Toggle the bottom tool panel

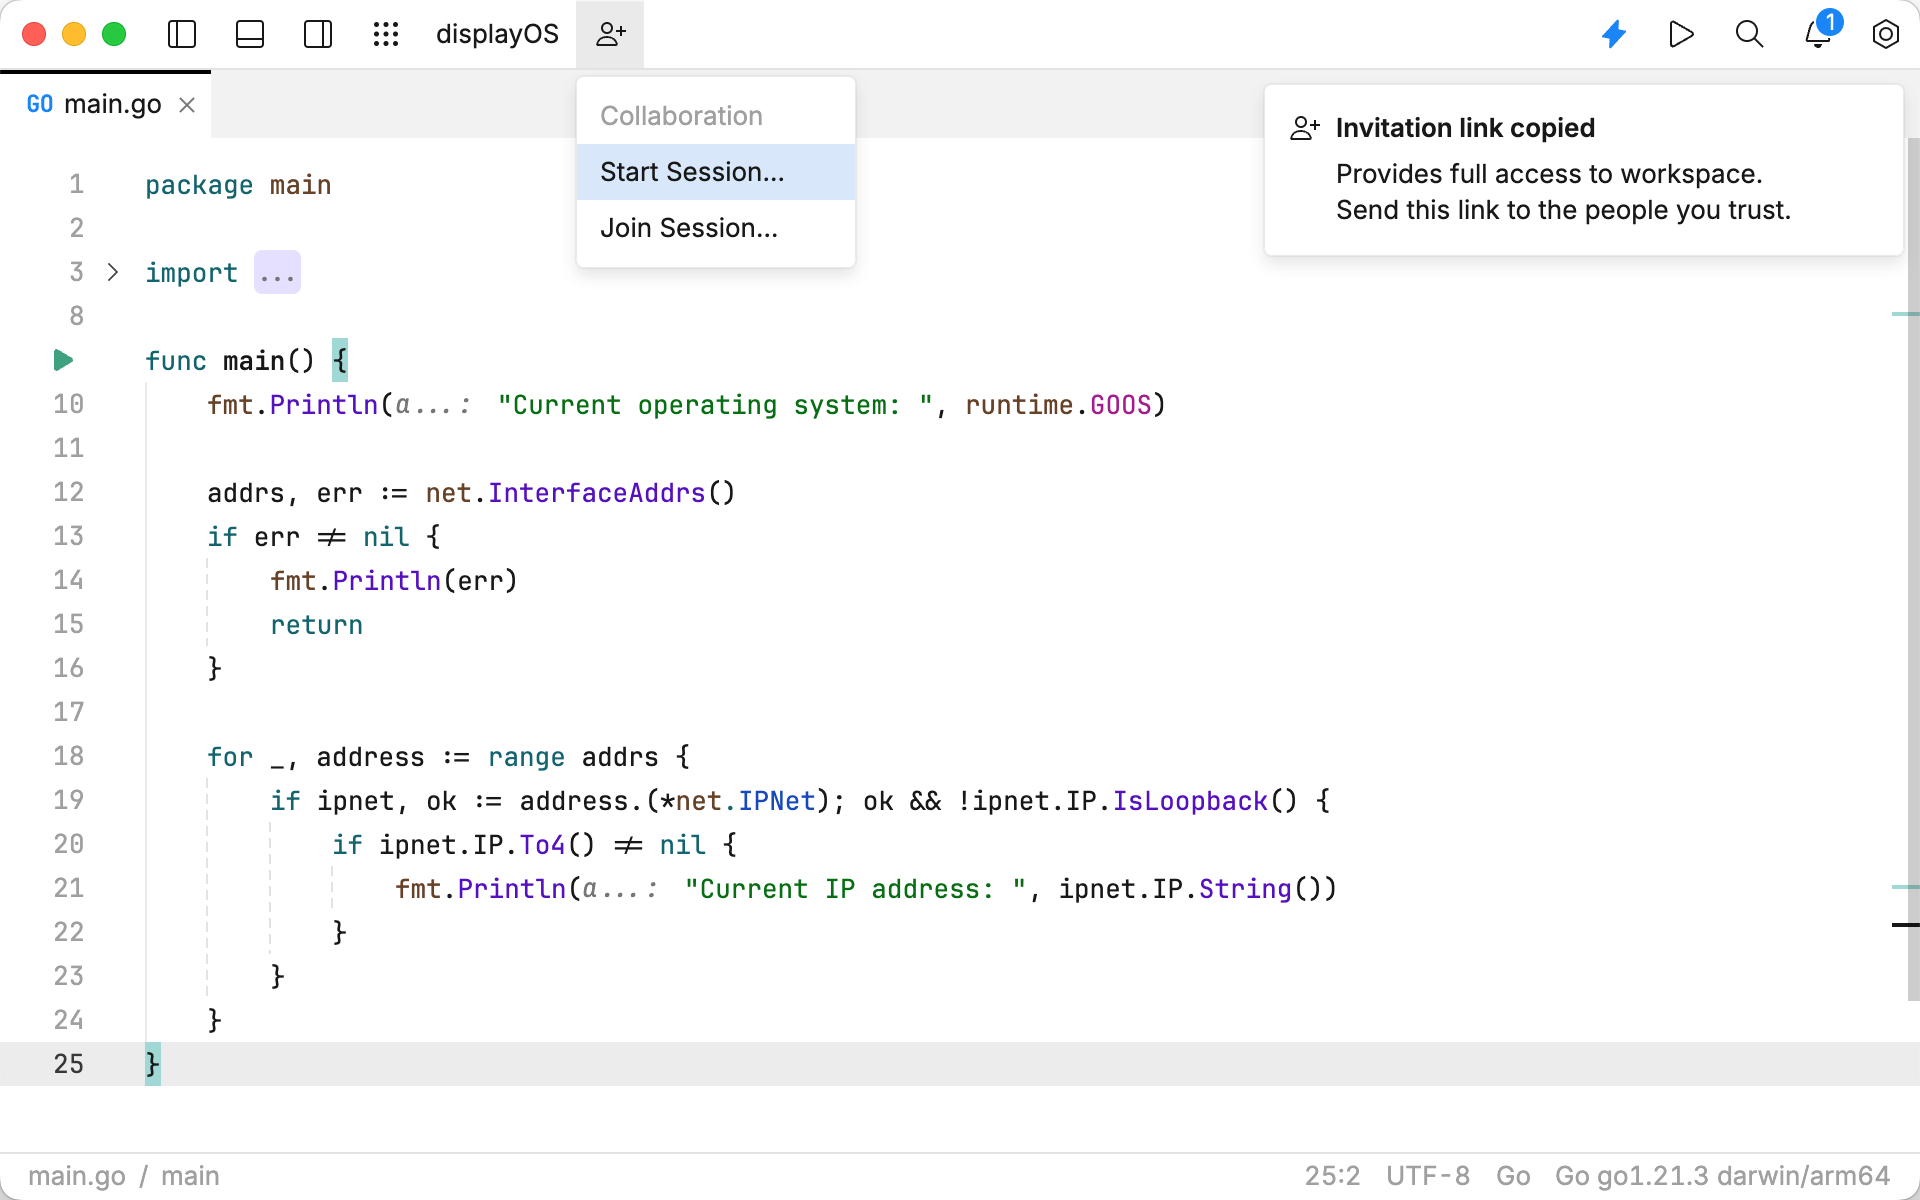(x=250, y=34)
